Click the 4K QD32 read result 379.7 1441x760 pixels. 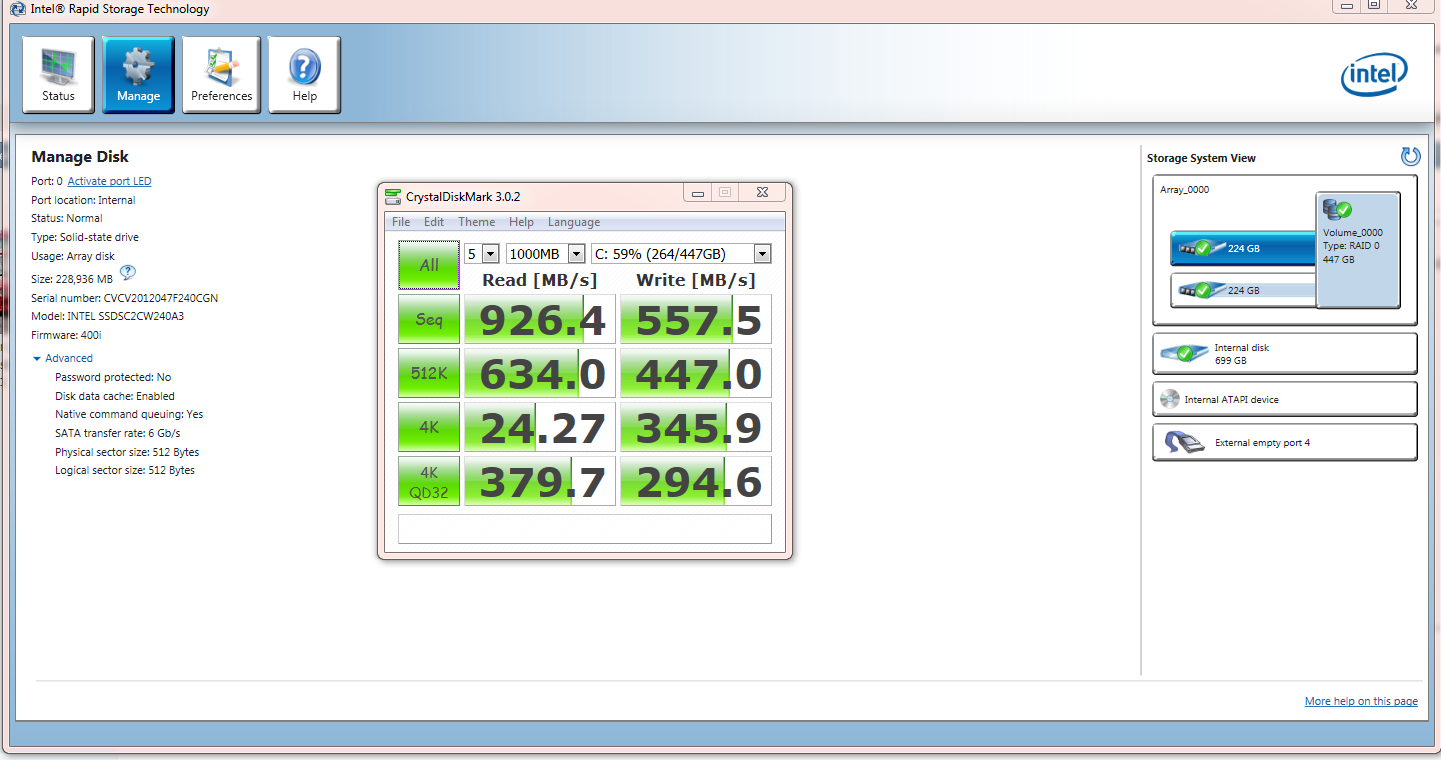pyautogui.click(x=540, y=481)
